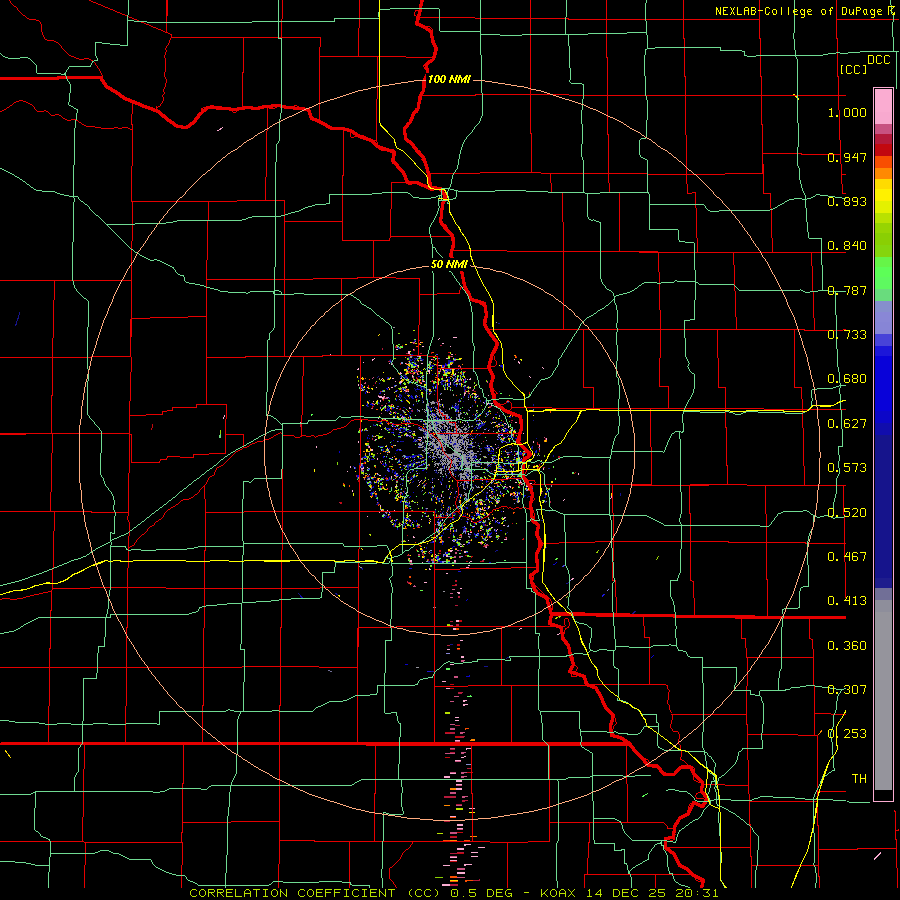Screen dimensions: 900x900
Task: Click the NEXLAB-College of DuPage credit text
Action: click(x=806, y=11)
